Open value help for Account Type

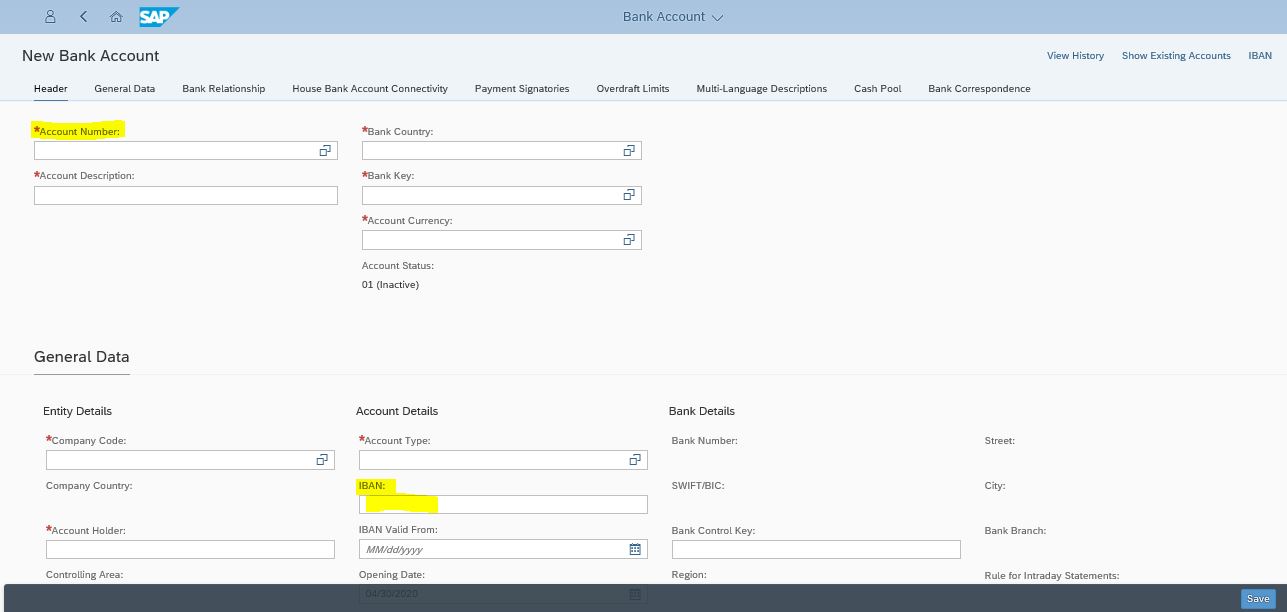coord(635,460)
